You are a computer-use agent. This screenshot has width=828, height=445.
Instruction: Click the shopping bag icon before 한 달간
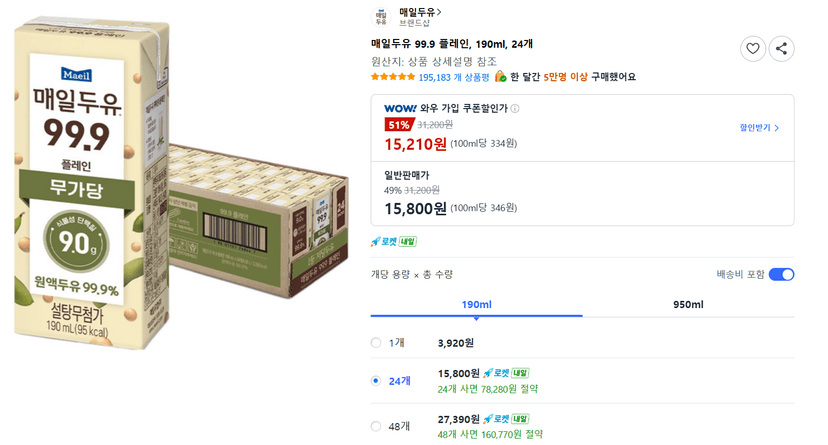click(500, 77)
